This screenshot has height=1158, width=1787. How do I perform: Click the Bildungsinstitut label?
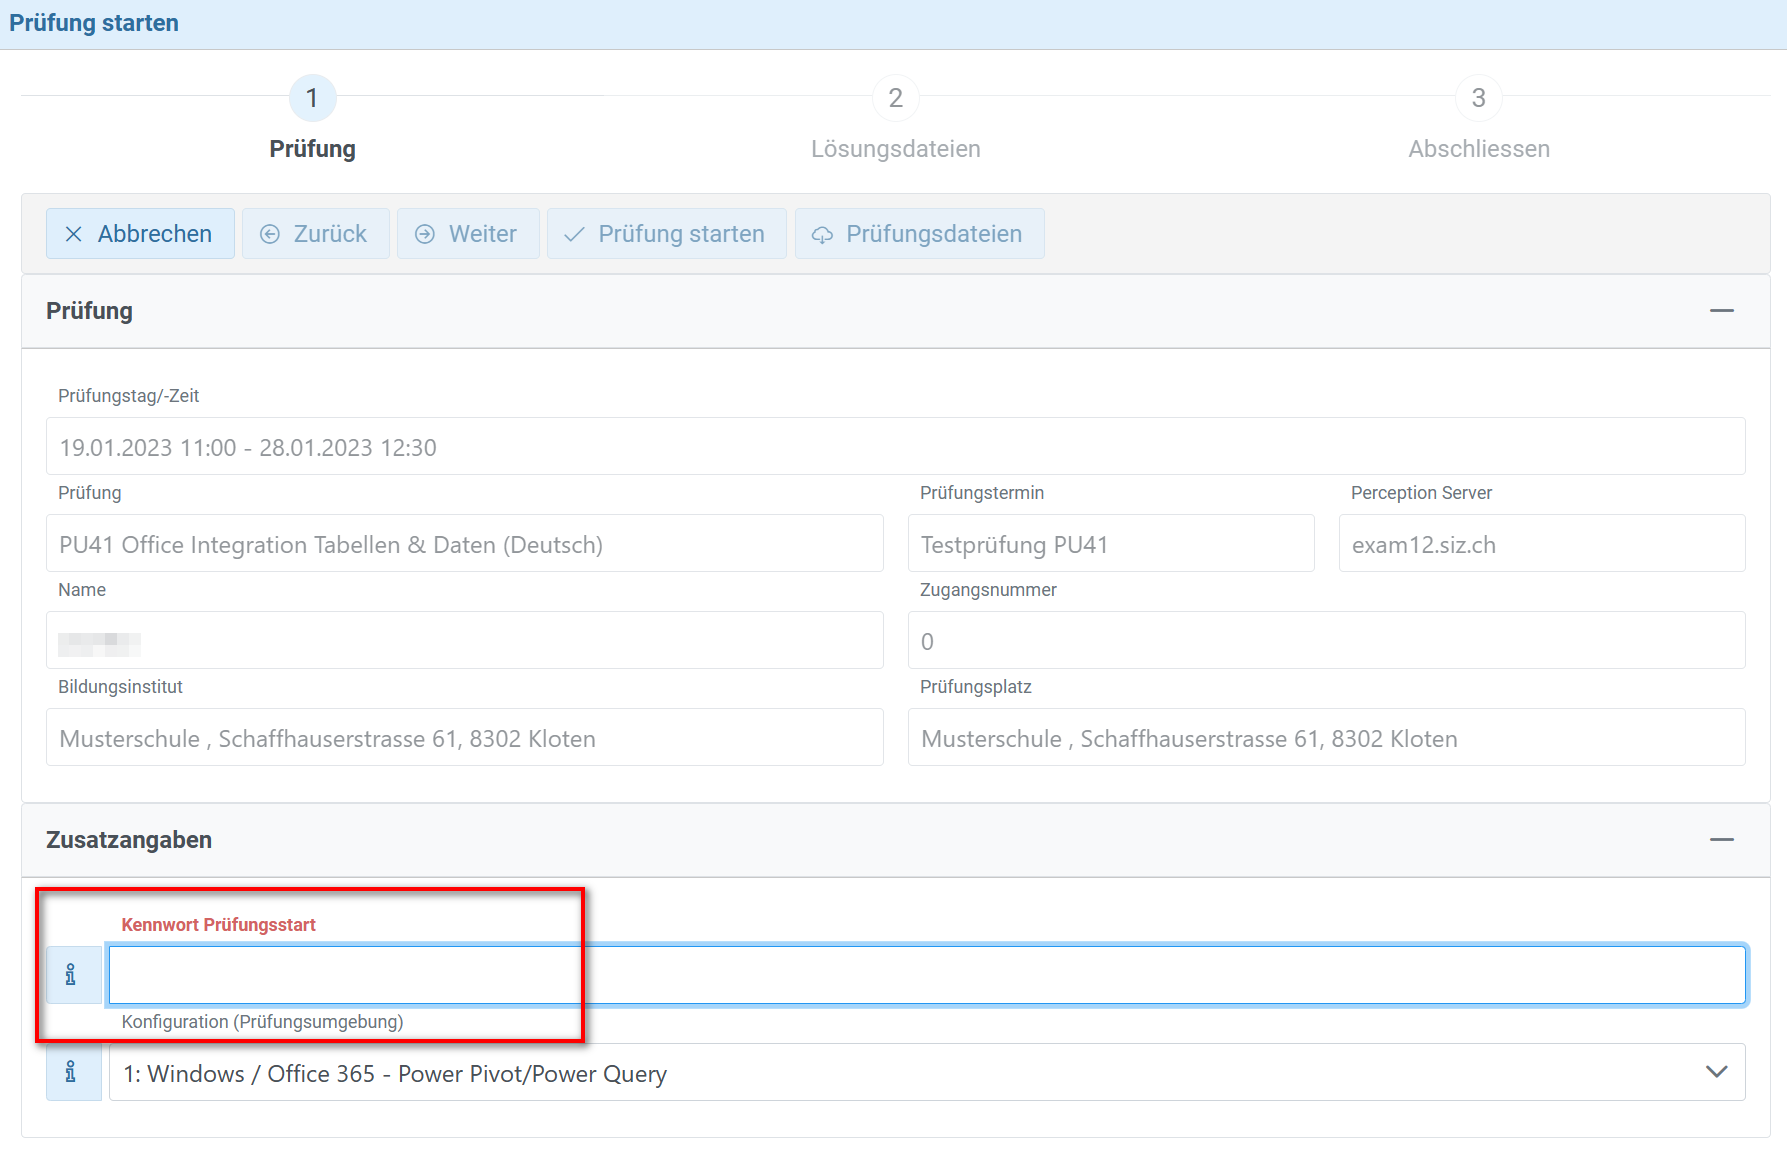click(x=120, y=687)
